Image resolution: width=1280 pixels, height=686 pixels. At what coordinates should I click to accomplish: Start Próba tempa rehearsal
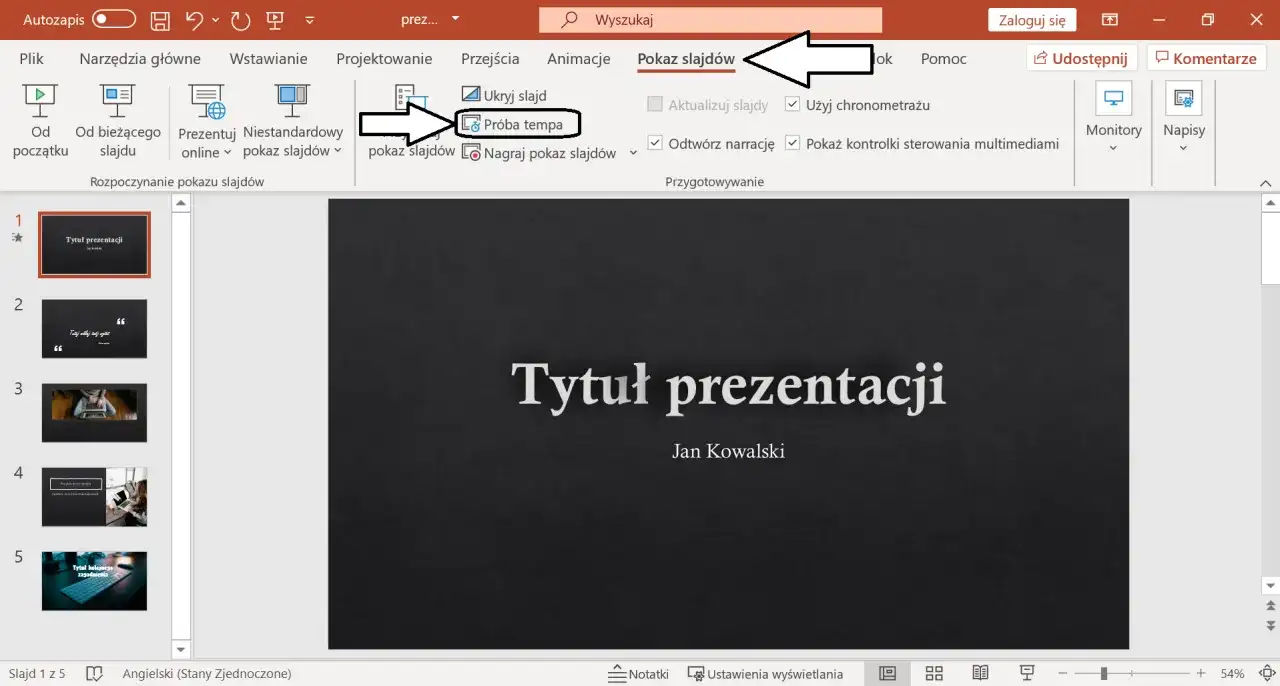[518, 124]
